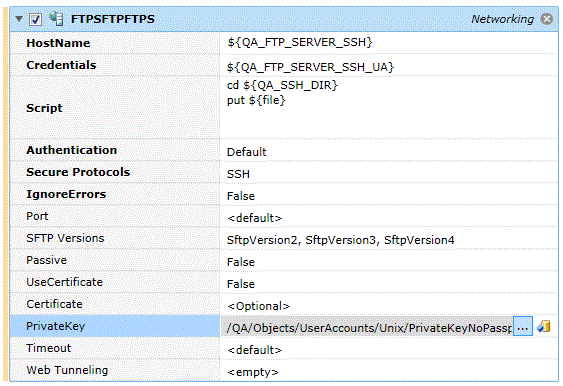Click the Web Tunneling empty field
The image size is (563, 386).
click(389, 371)
